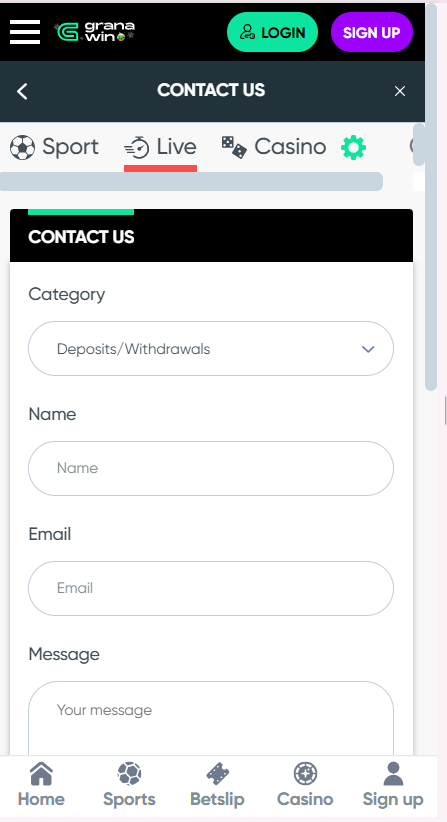Focus the Name input field
The width and height of the screenshot is (447, 822).
(x=211, y=468)
